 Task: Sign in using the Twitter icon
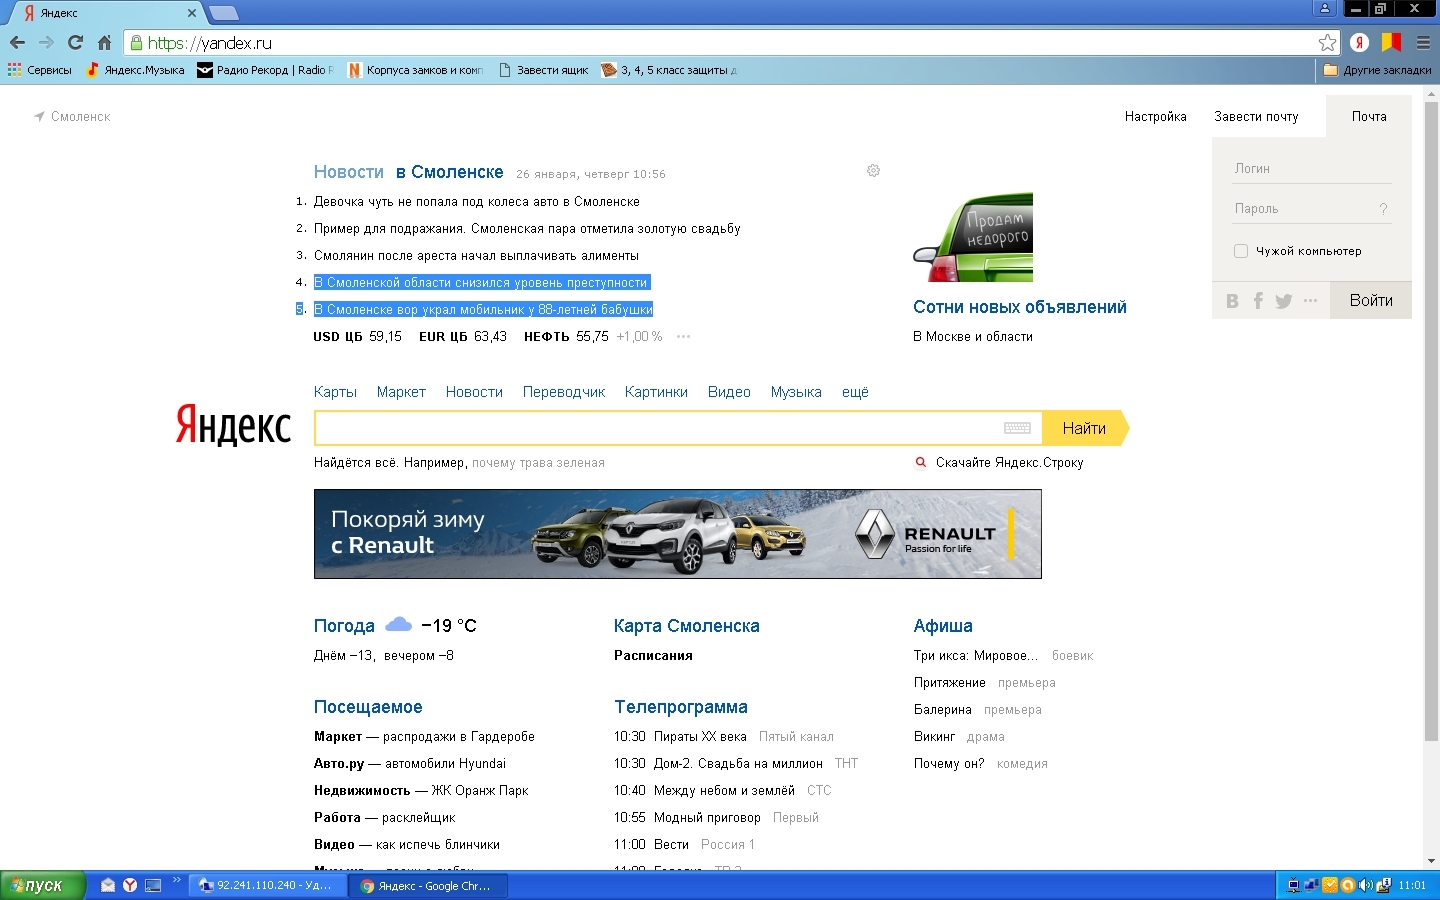pos(1284,301)
